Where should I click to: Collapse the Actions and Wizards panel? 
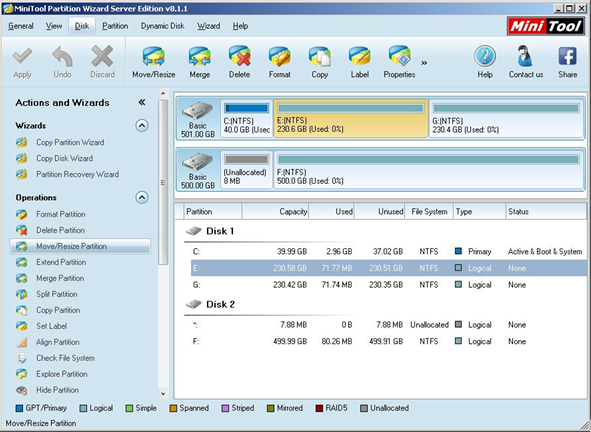[x=142, y=102]
